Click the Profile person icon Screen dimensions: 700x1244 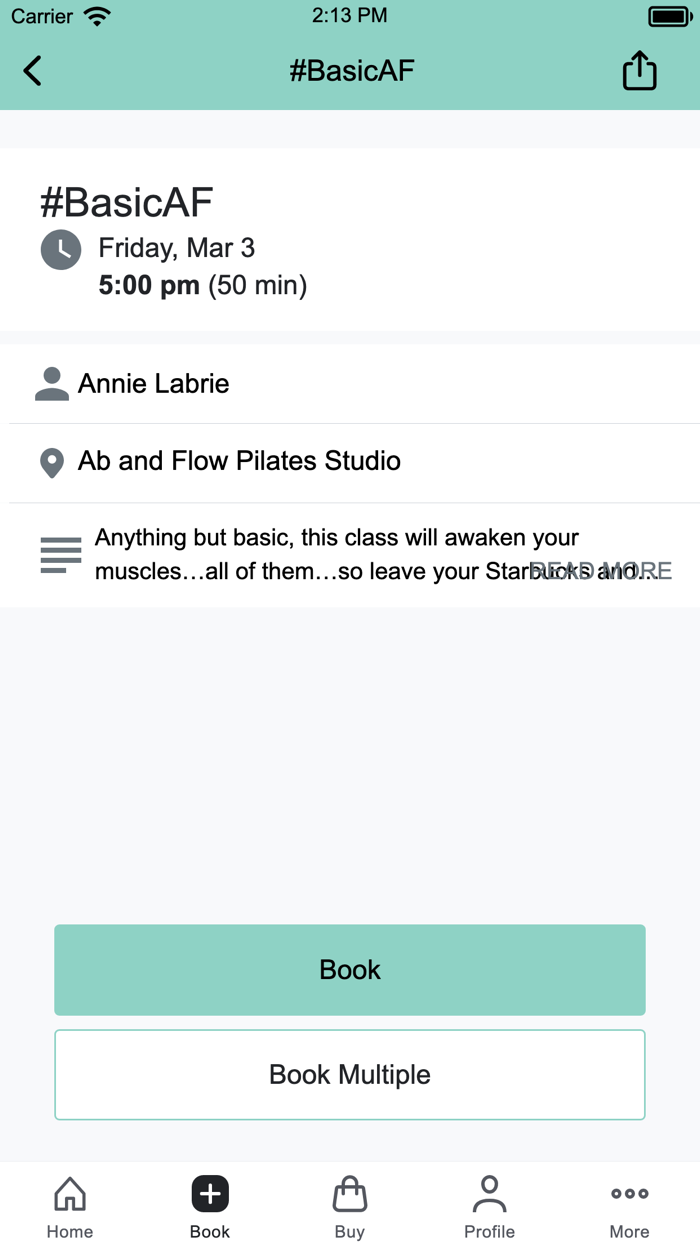[489, 1192]
